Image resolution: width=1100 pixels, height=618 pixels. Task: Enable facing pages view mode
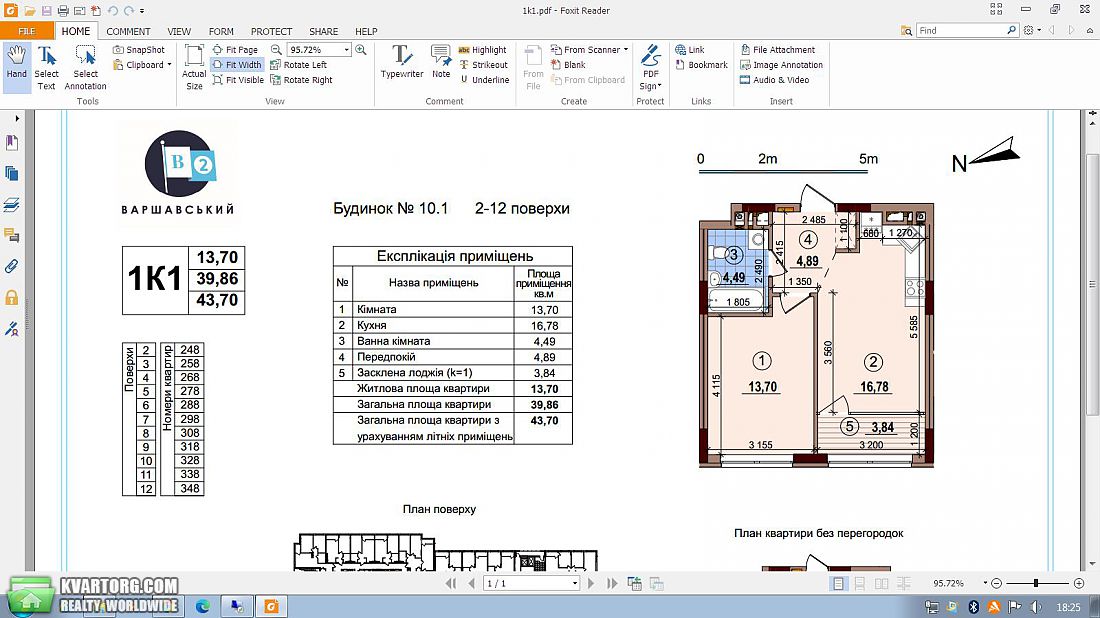882,584
